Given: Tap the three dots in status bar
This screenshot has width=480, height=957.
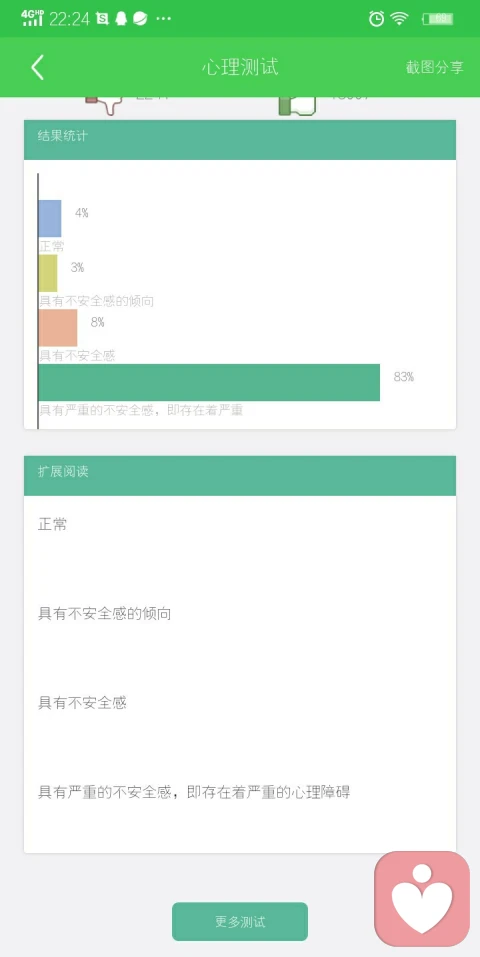Looking at the screenshot, I should coord(164,19).
